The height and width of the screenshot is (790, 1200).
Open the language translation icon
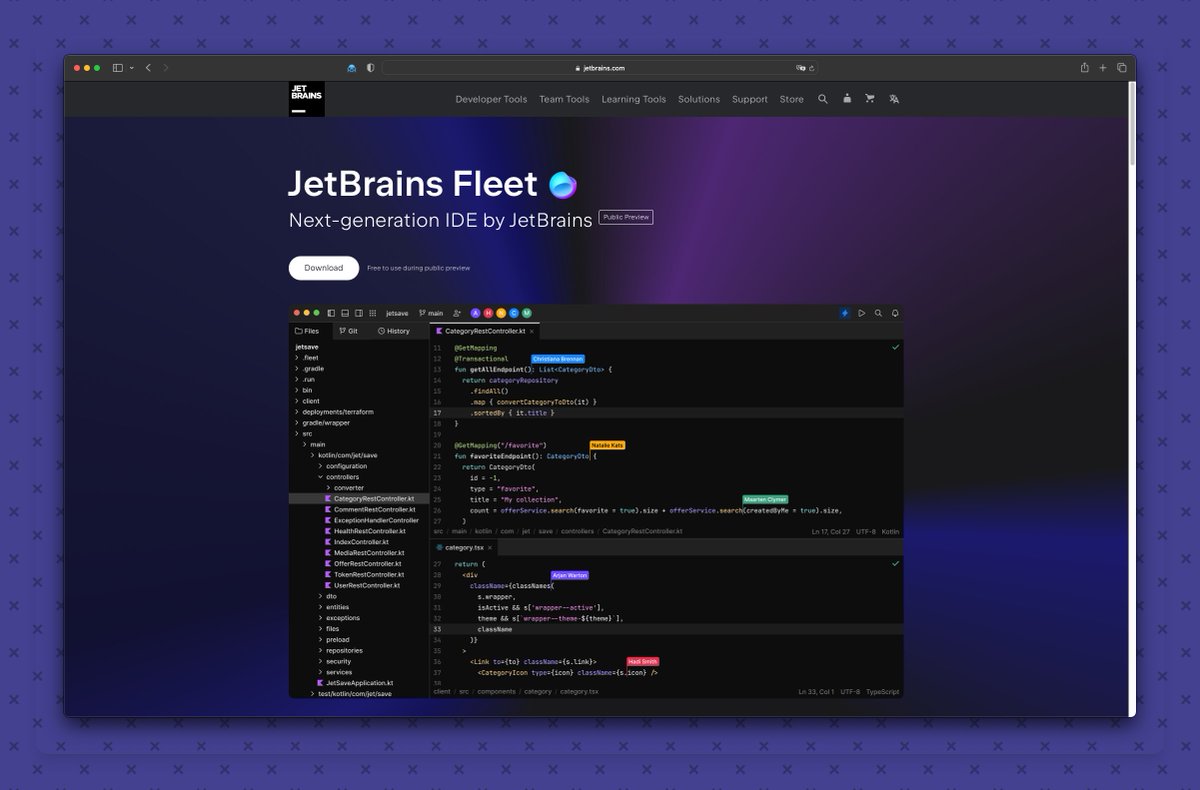point(894,99)
